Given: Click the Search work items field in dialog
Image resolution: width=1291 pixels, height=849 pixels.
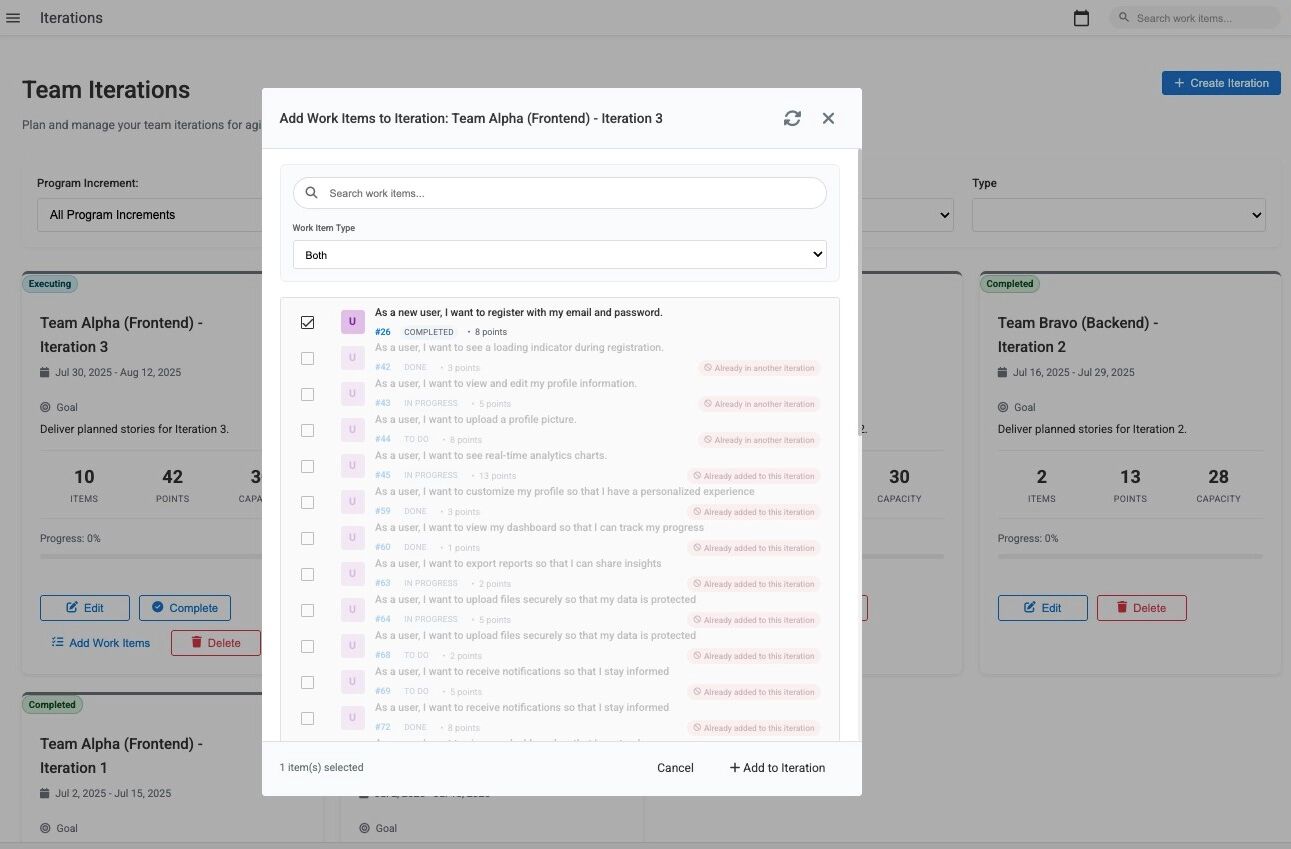Looking at the screenshot, I should [x=560, y=193].
